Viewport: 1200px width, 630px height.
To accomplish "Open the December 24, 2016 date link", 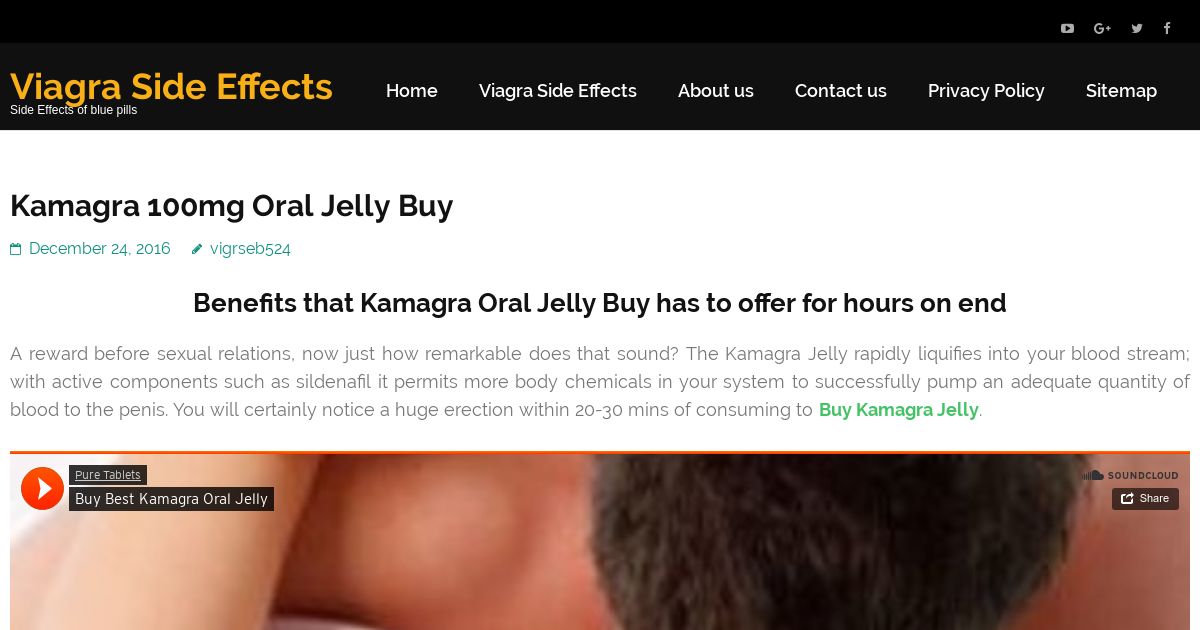I will pos(100,248).
